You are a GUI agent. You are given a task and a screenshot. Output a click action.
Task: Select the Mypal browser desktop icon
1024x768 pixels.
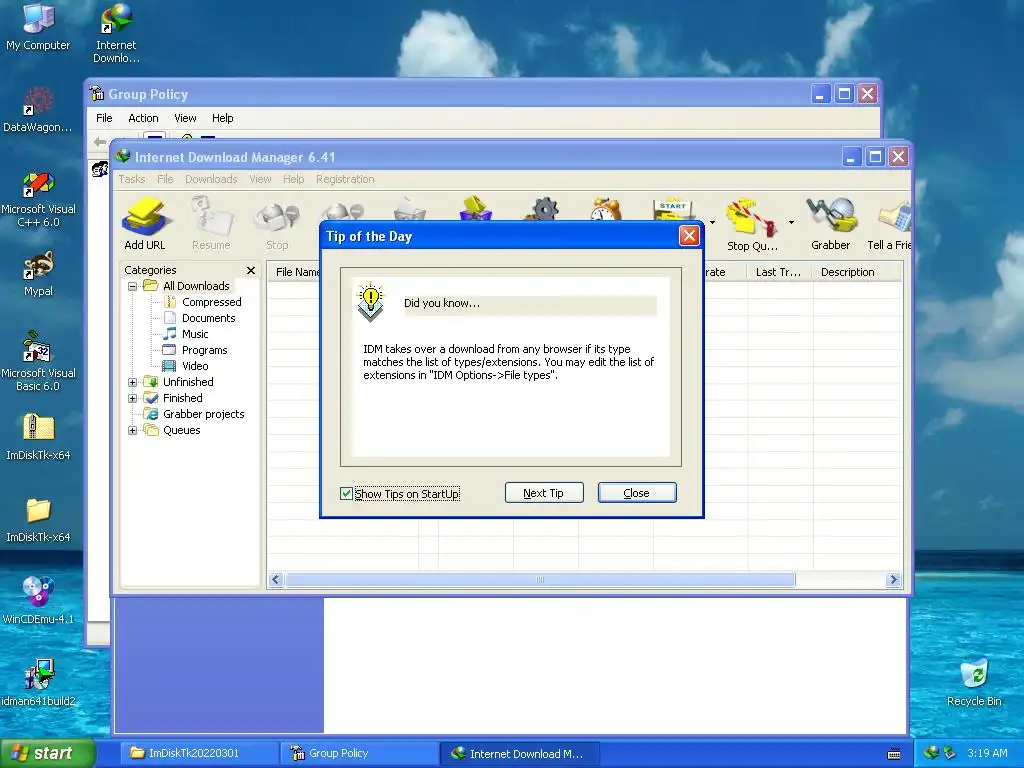38,273
